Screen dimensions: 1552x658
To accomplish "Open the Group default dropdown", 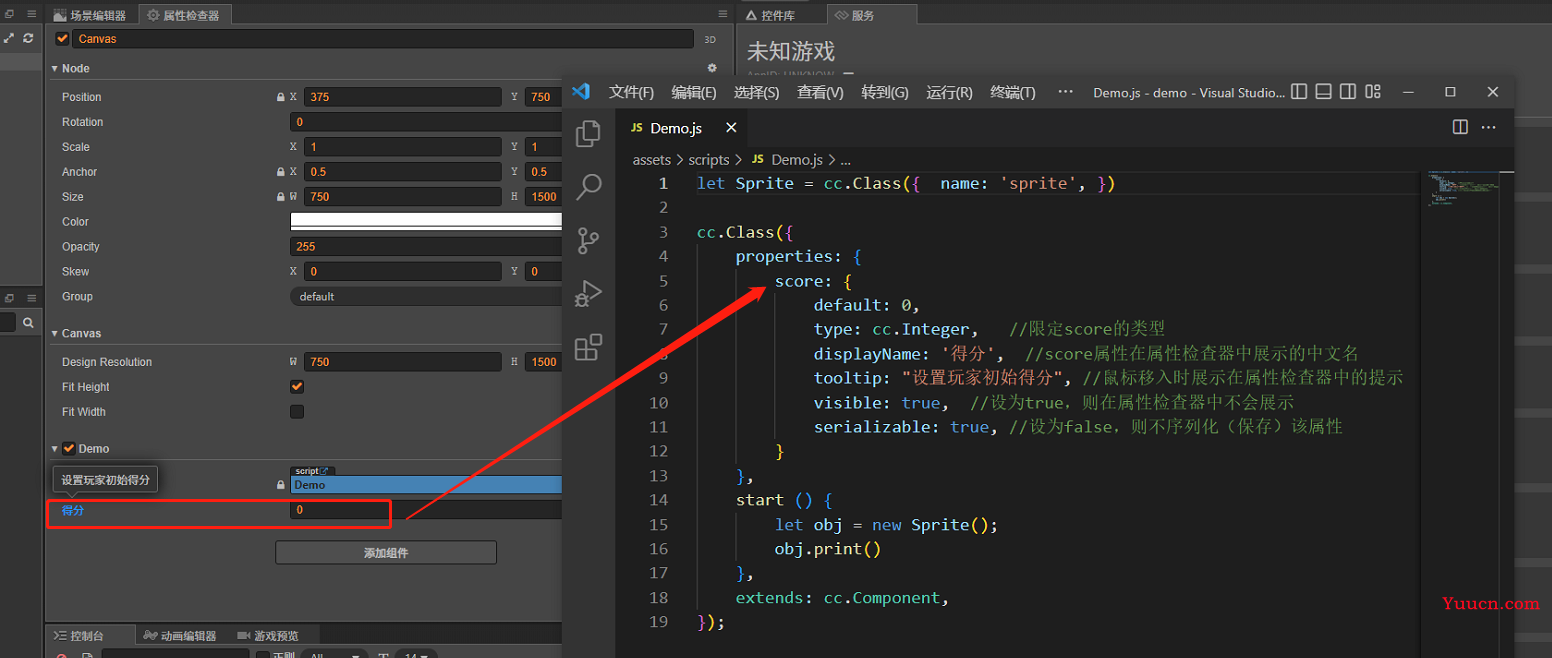I will (427, 297).
